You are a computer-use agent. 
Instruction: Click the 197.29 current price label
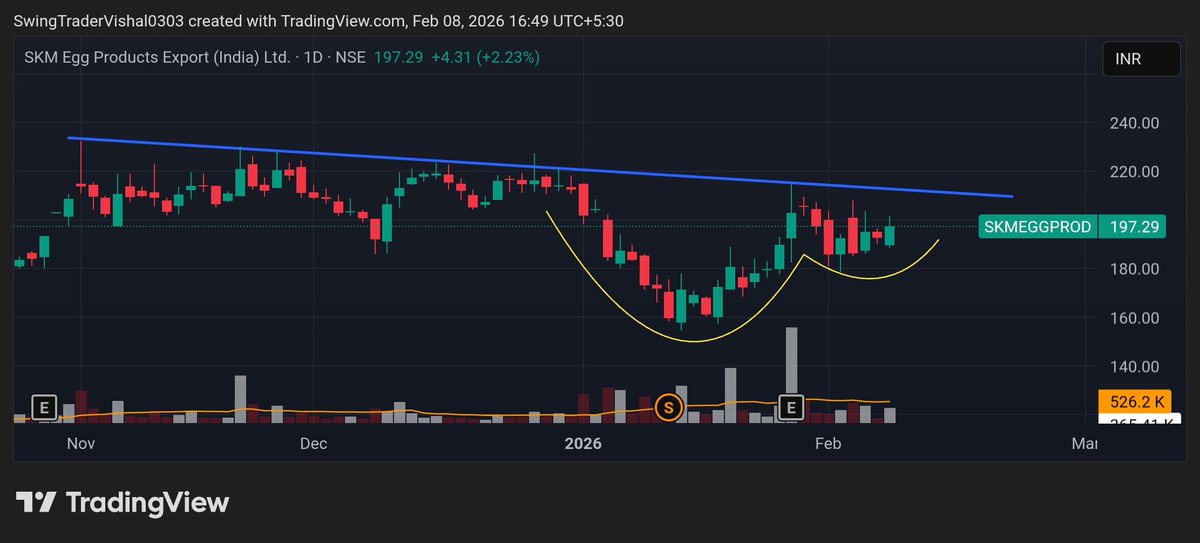[x=1134, y=227]
